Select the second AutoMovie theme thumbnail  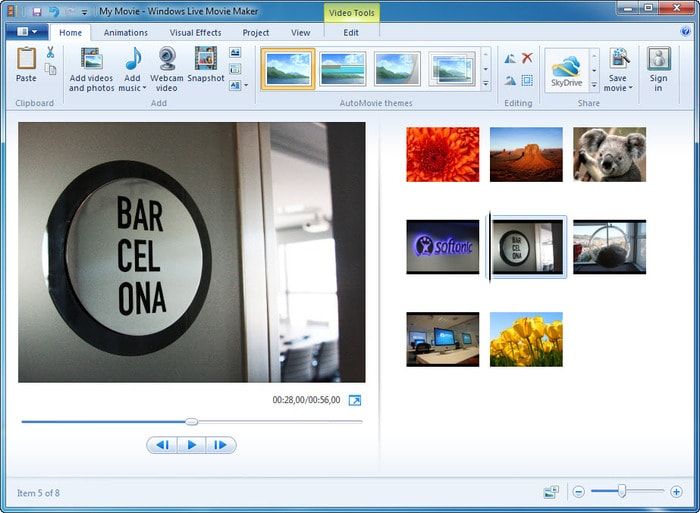pyautogui.click(x=343, y=69)
